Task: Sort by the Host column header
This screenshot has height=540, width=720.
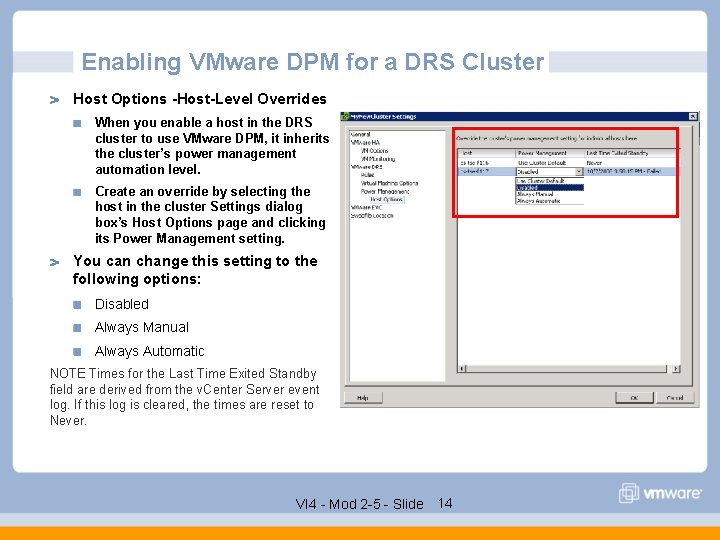Action: point(487,153)
